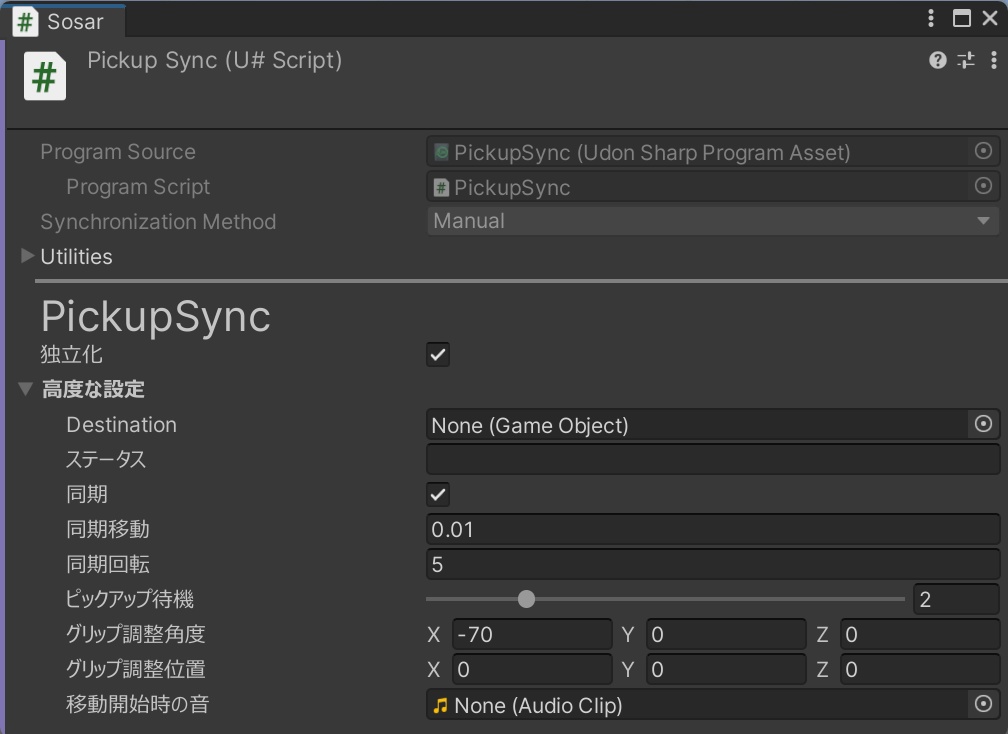The width and height of the screenshot is (1008, 734).
Task: Disable the 同期 checkbox
Action: point(437,494)
